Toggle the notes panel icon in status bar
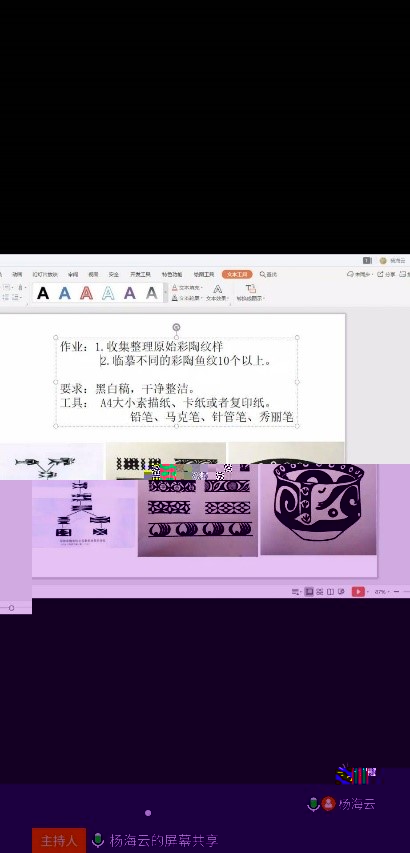This screenshot has width=410, height=853. [295, 591]
